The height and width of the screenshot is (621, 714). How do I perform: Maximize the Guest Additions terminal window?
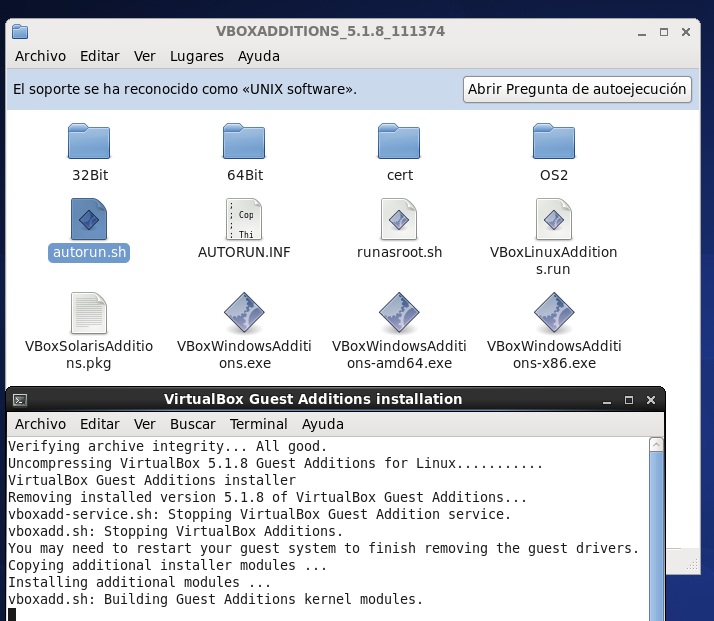click(x=629, y=400)
